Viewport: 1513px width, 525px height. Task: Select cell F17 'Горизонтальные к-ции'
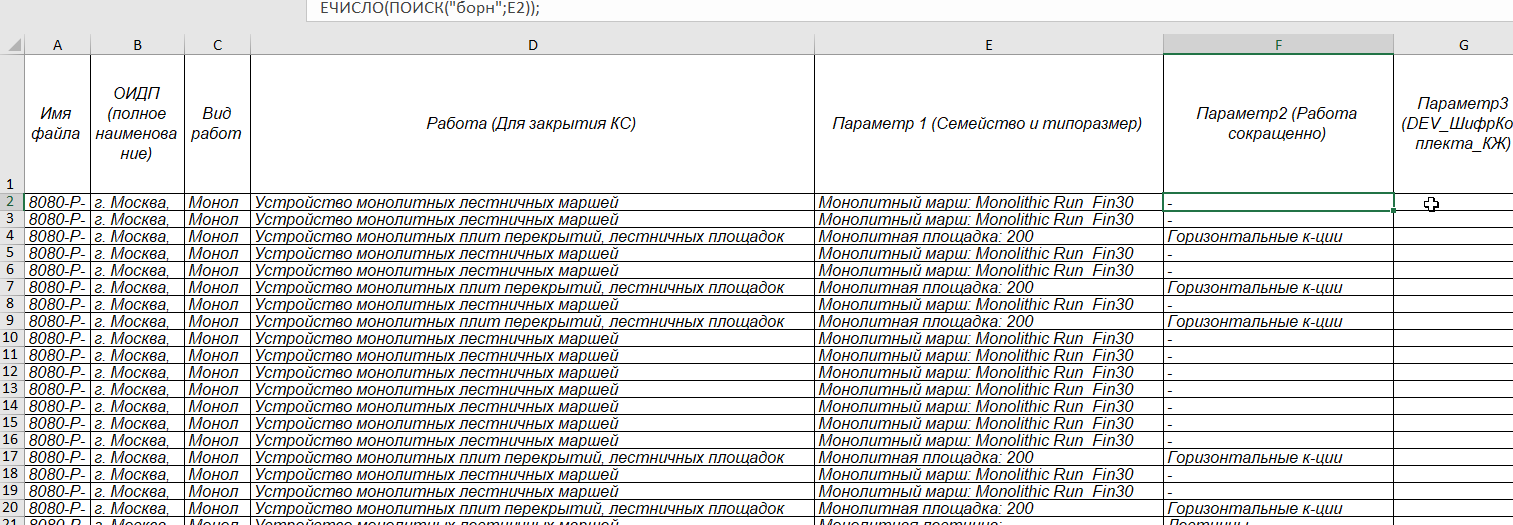click(x=1278, y=457)
